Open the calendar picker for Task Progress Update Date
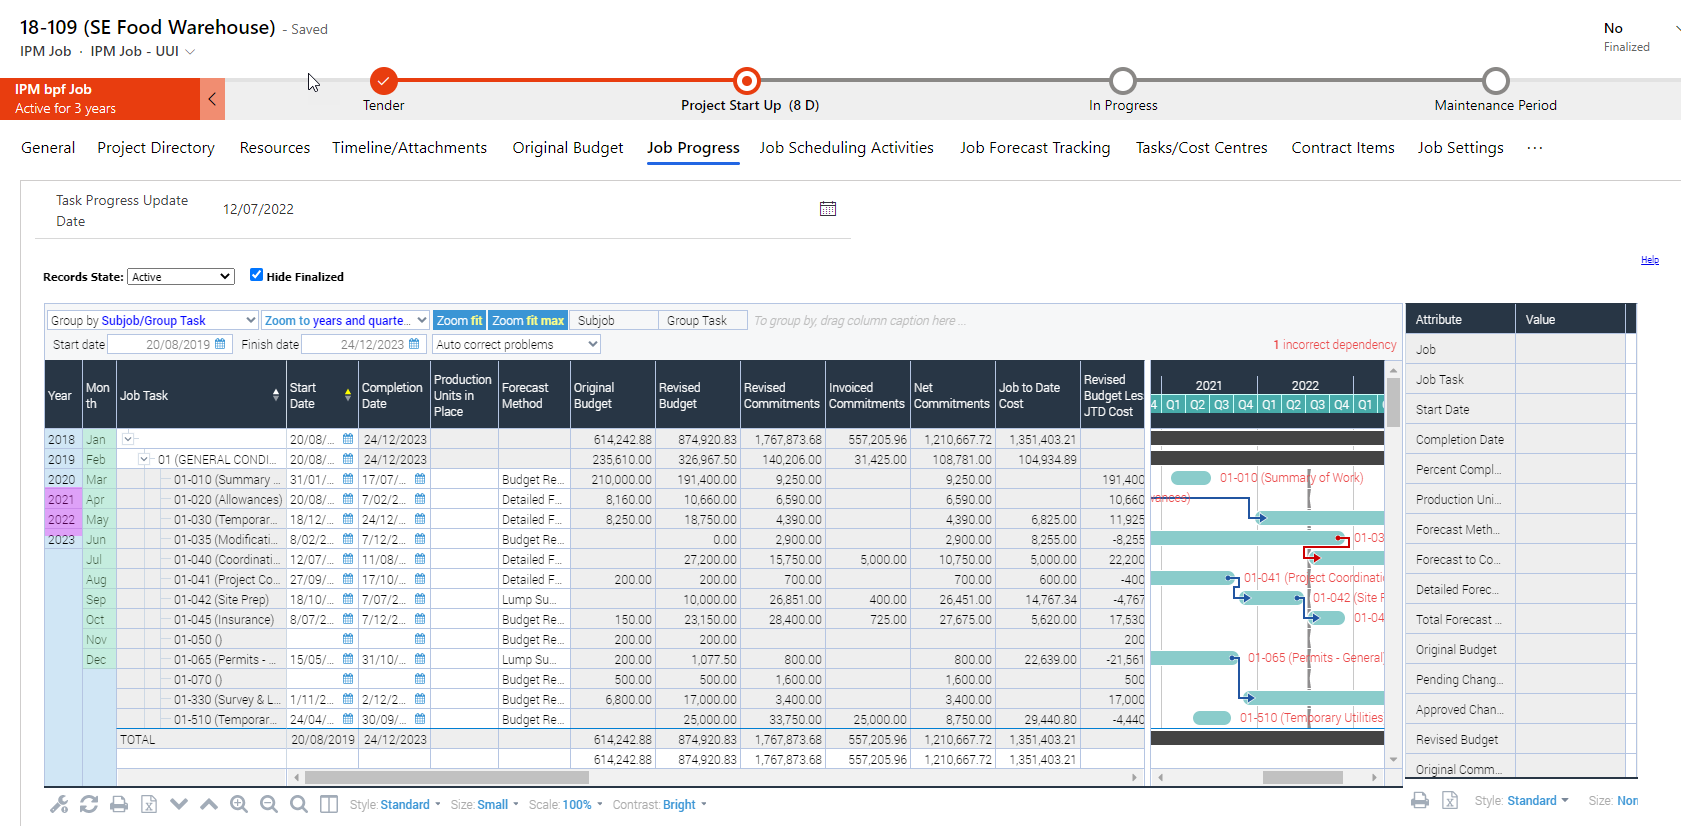The height and width of the screenshot is (826, 1681). 828,209
